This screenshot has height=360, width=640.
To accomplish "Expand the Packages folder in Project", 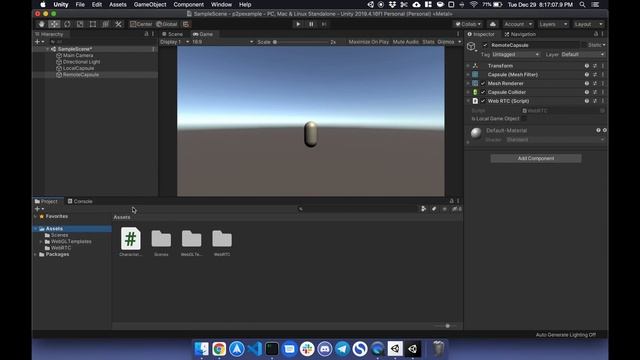I will [36, 254].
